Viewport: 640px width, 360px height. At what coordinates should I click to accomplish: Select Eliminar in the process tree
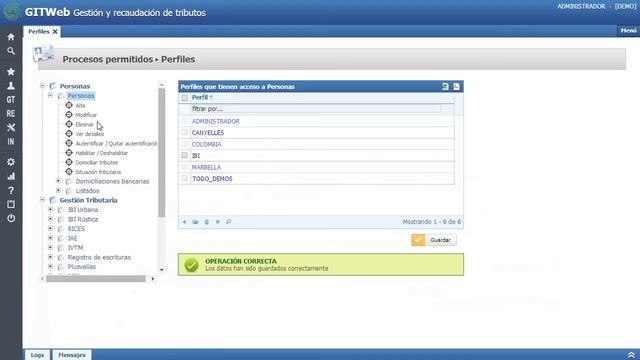(84, 124)
